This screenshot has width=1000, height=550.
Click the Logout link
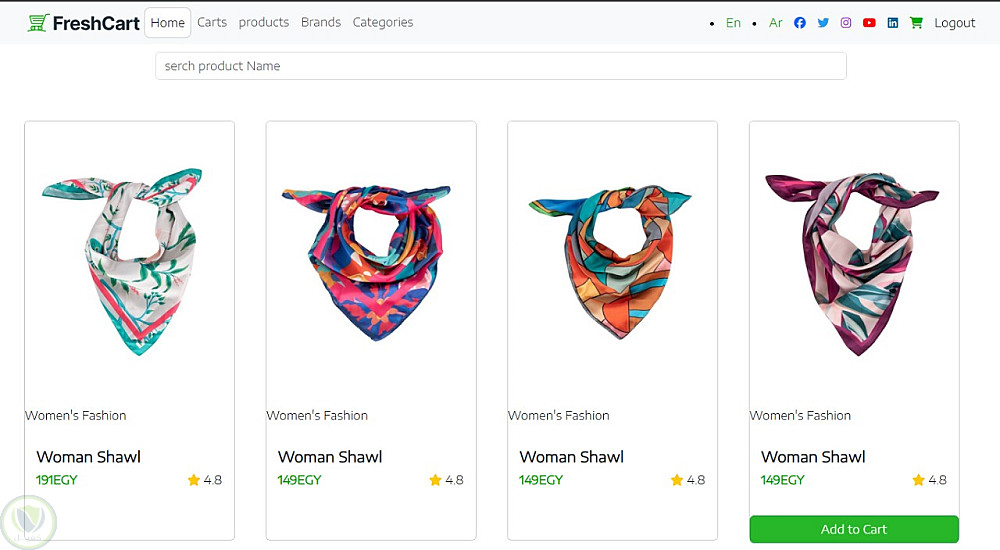955,23
